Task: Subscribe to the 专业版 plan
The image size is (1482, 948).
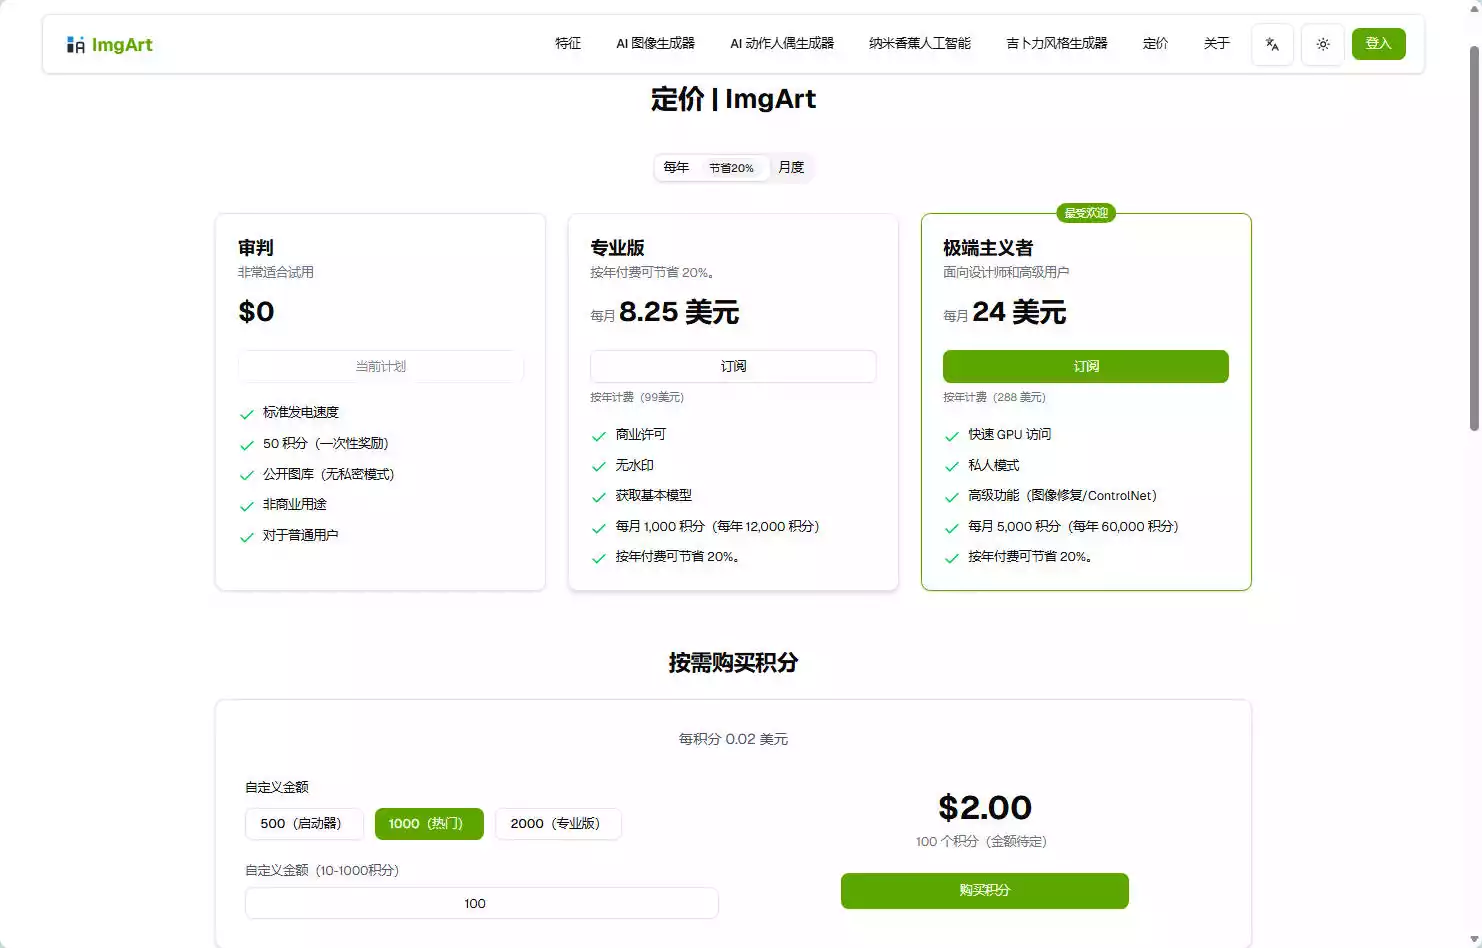Action: (733, 366)
